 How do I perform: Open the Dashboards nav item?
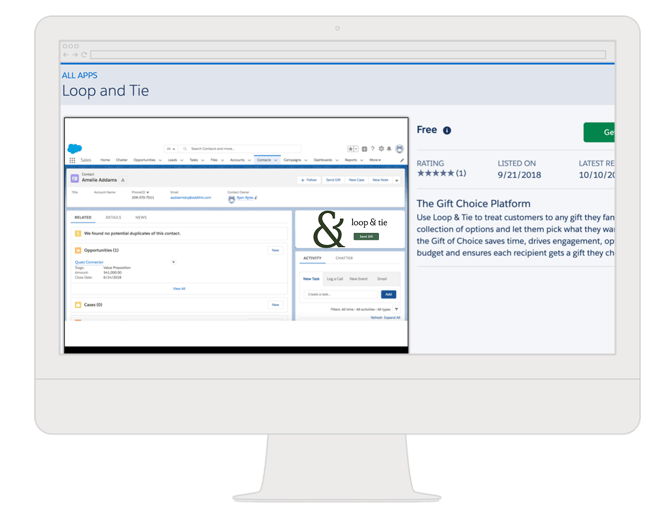[323, 160]
